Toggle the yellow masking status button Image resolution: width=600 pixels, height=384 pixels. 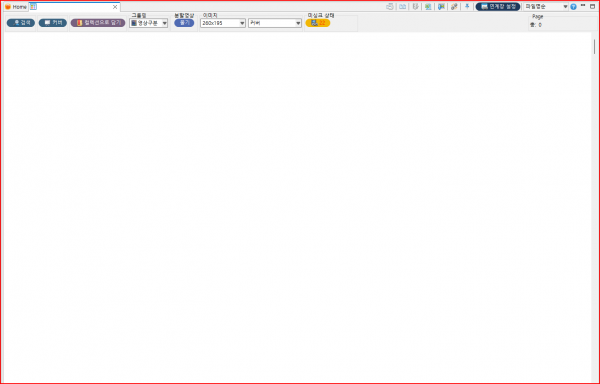click(x=318, y=23)
